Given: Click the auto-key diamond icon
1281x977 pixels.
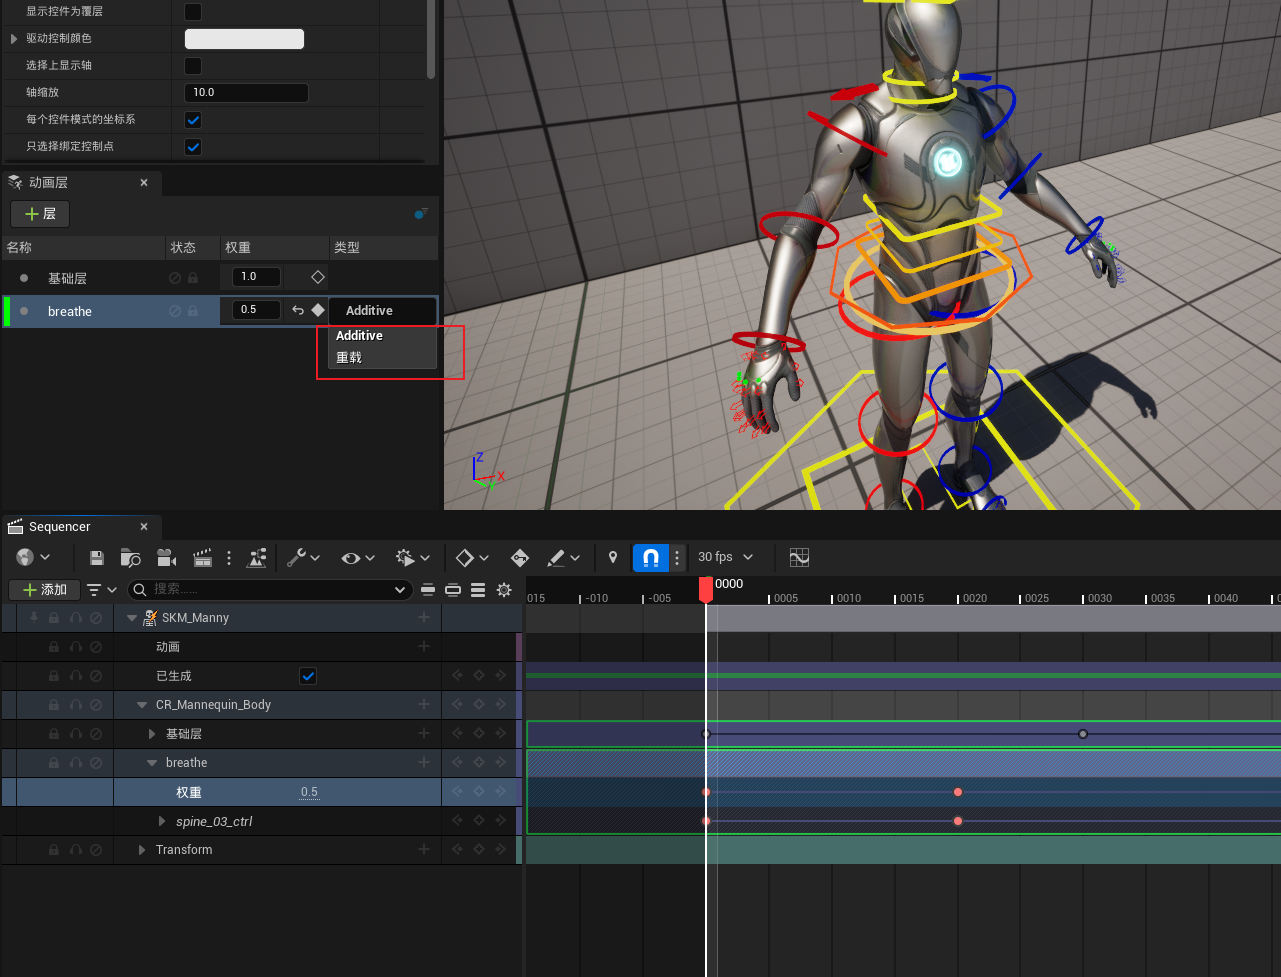Looking at the screenshot, I should coord(520,558).
